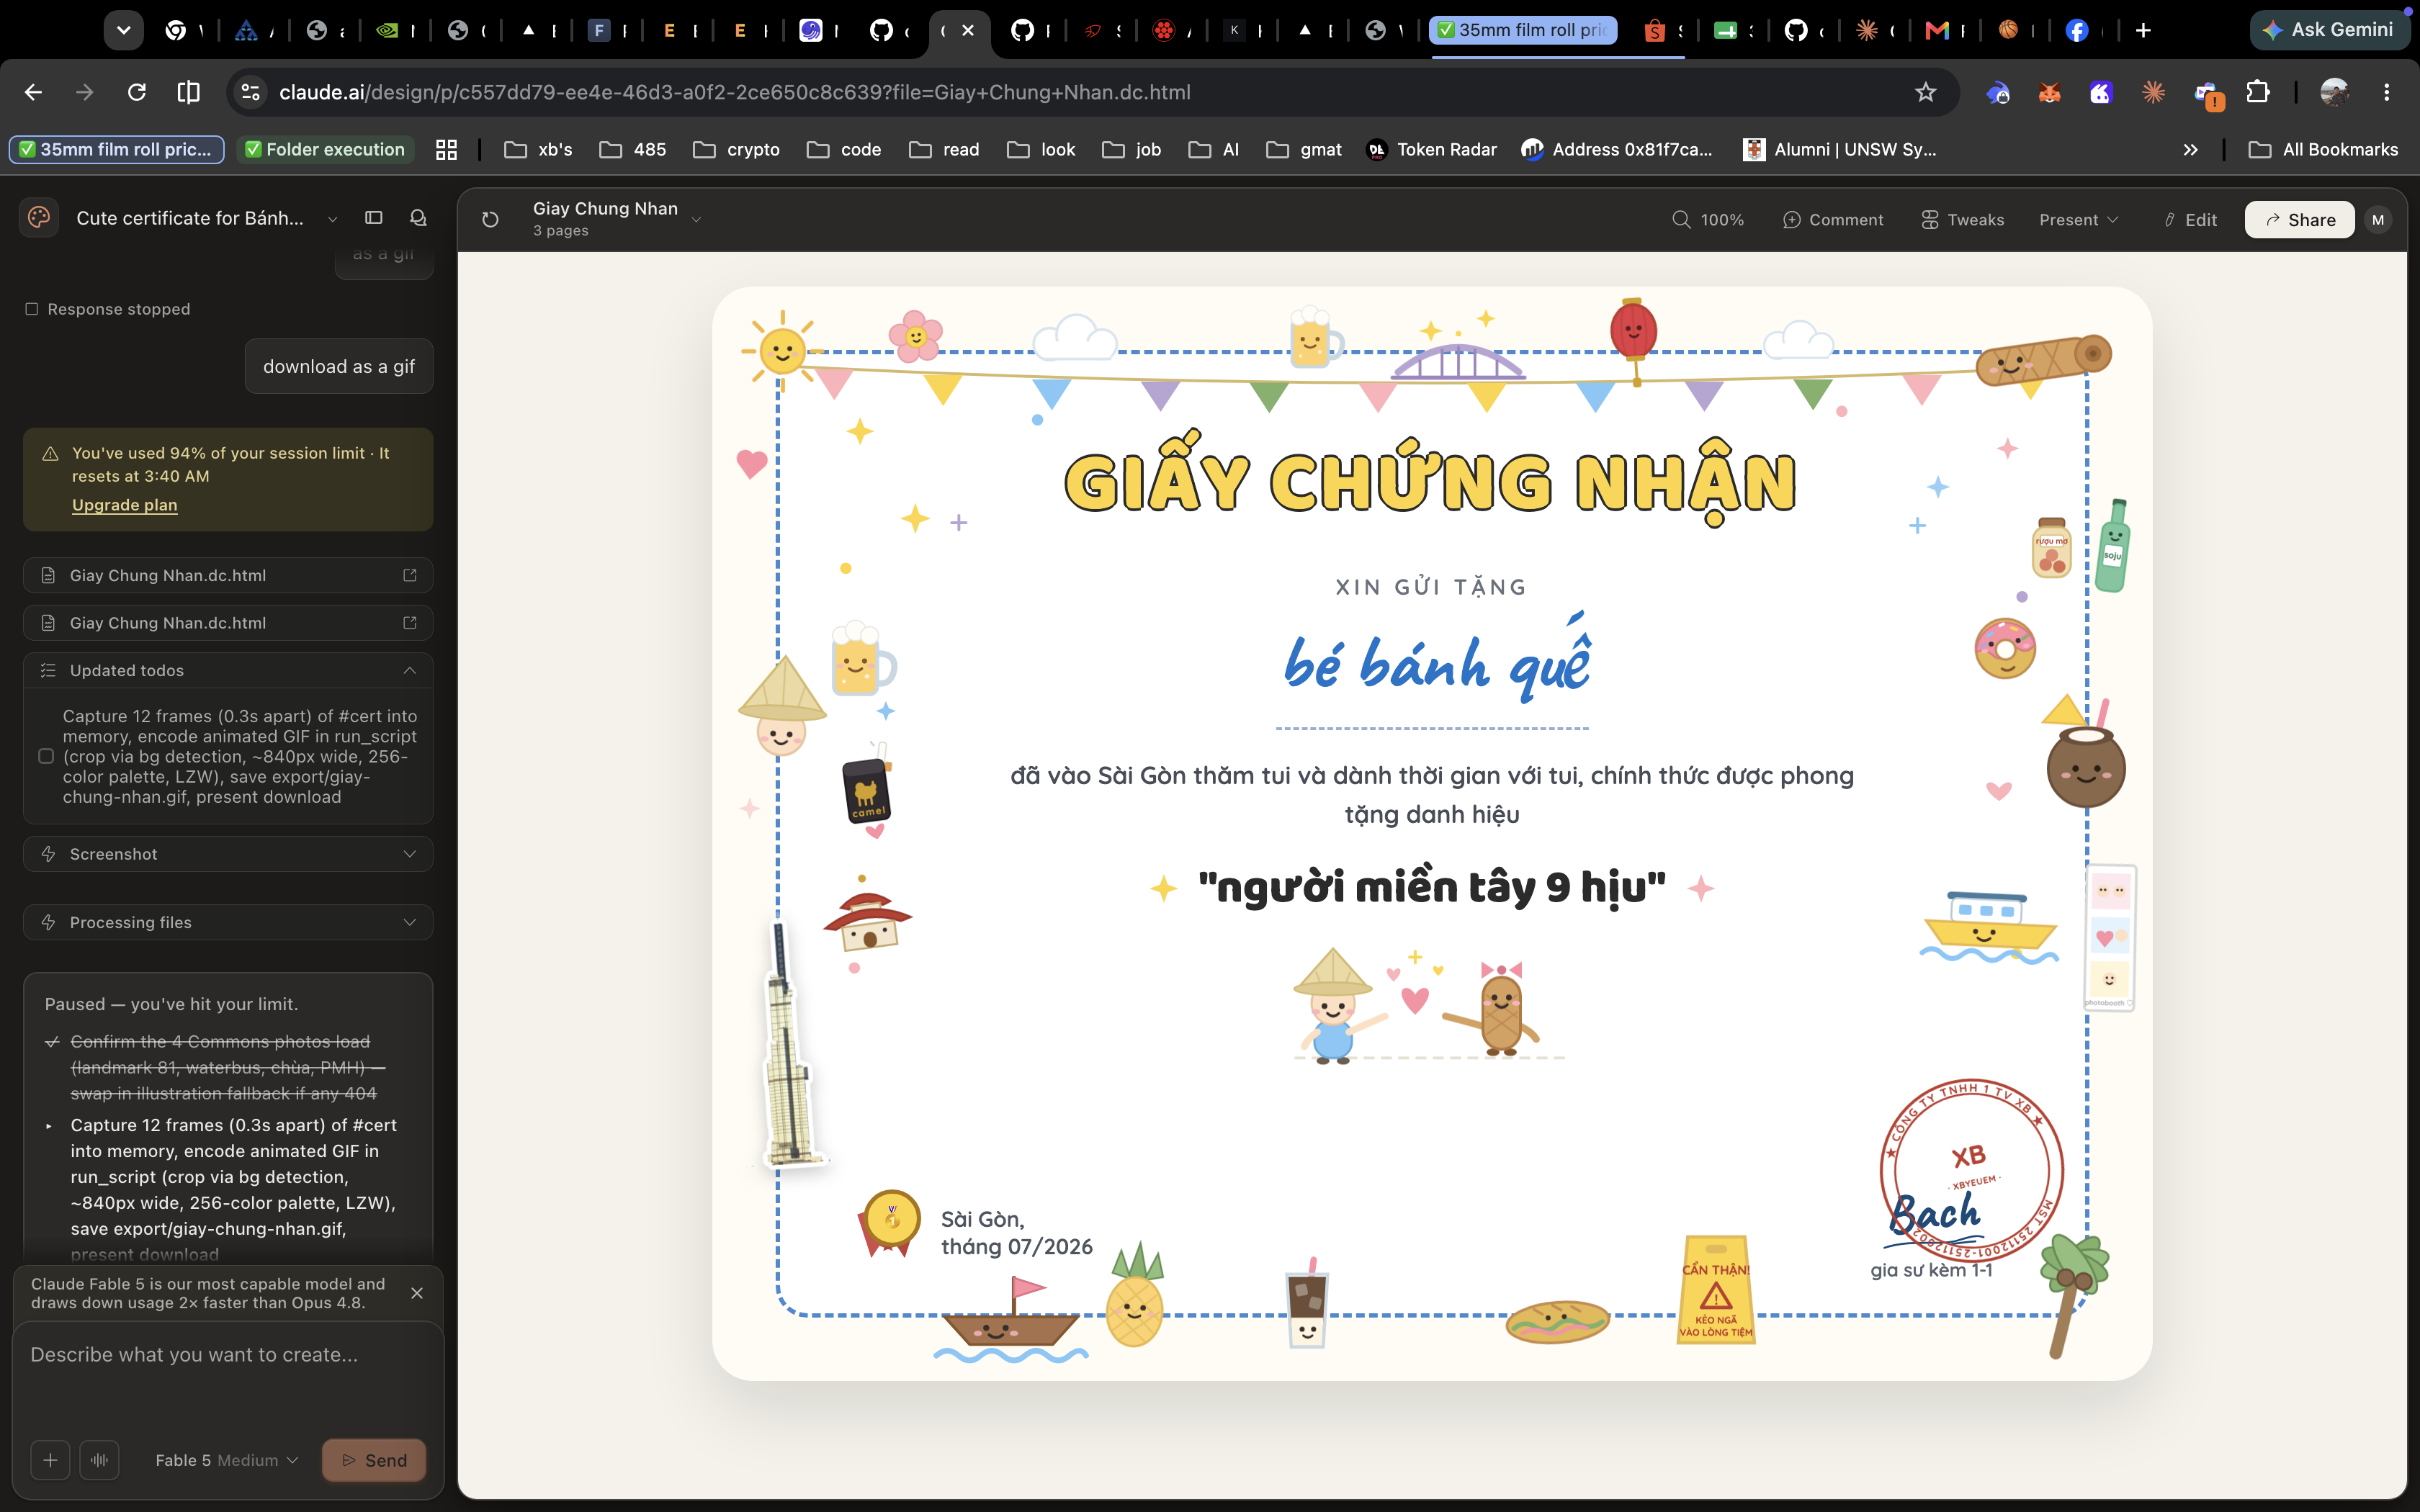Open the All Bookmarks folder
Viewport: 2420px width, 1512px height.
(2323, 149)
